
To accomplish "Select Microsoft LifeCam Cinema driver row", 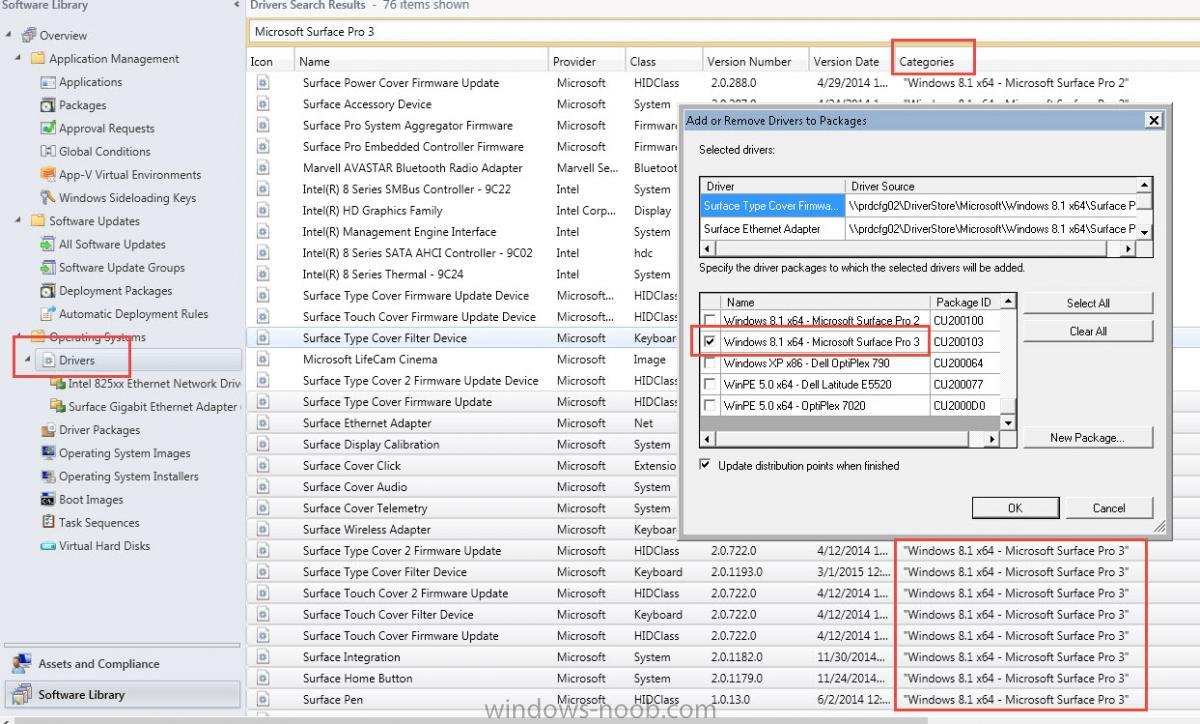I will pos(463,359).
